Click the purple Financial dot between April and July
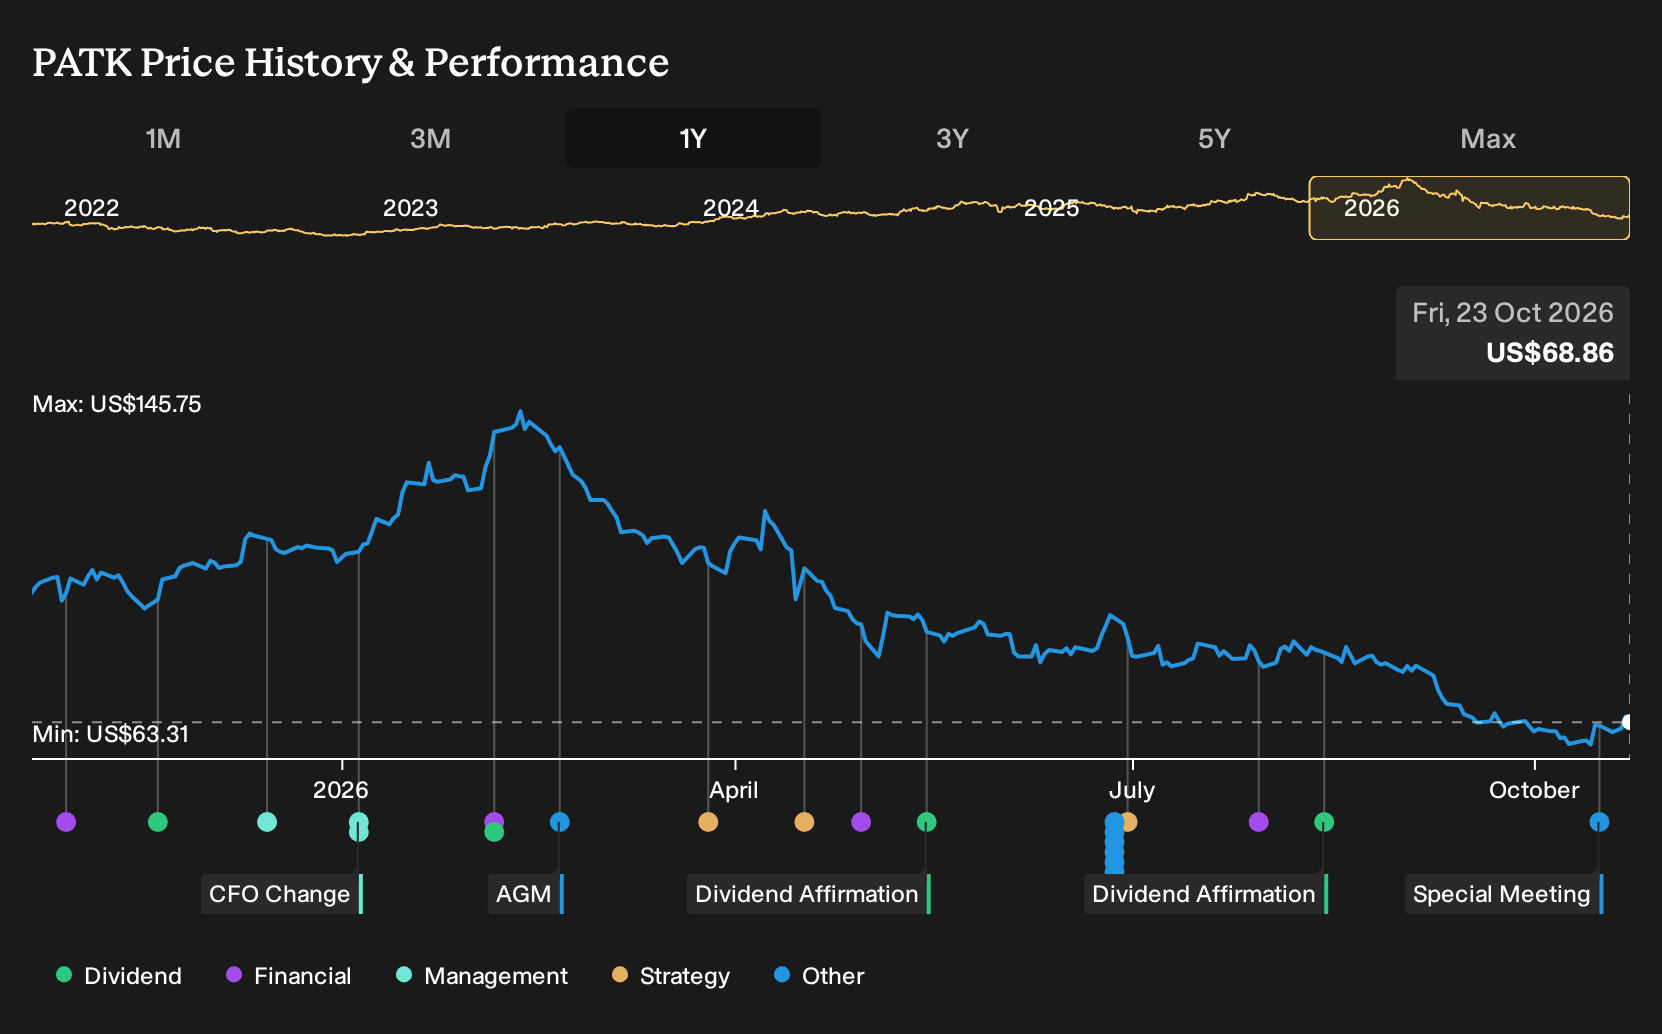The height and width of the screenshot is (1034, 1662). coord(861,822)
